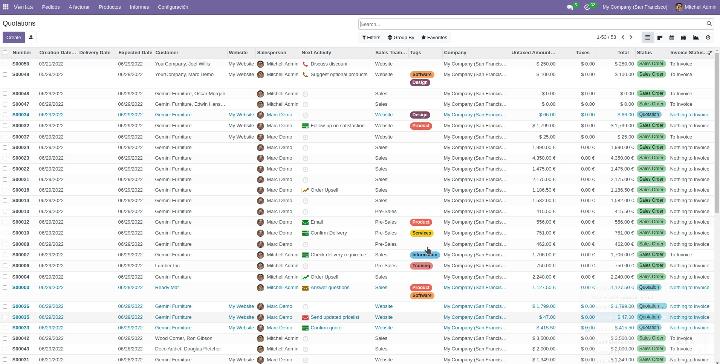The height and width of the screenshot is (364, 720).
Task: Switch to kanban view
Action: [x=660, y=37]
